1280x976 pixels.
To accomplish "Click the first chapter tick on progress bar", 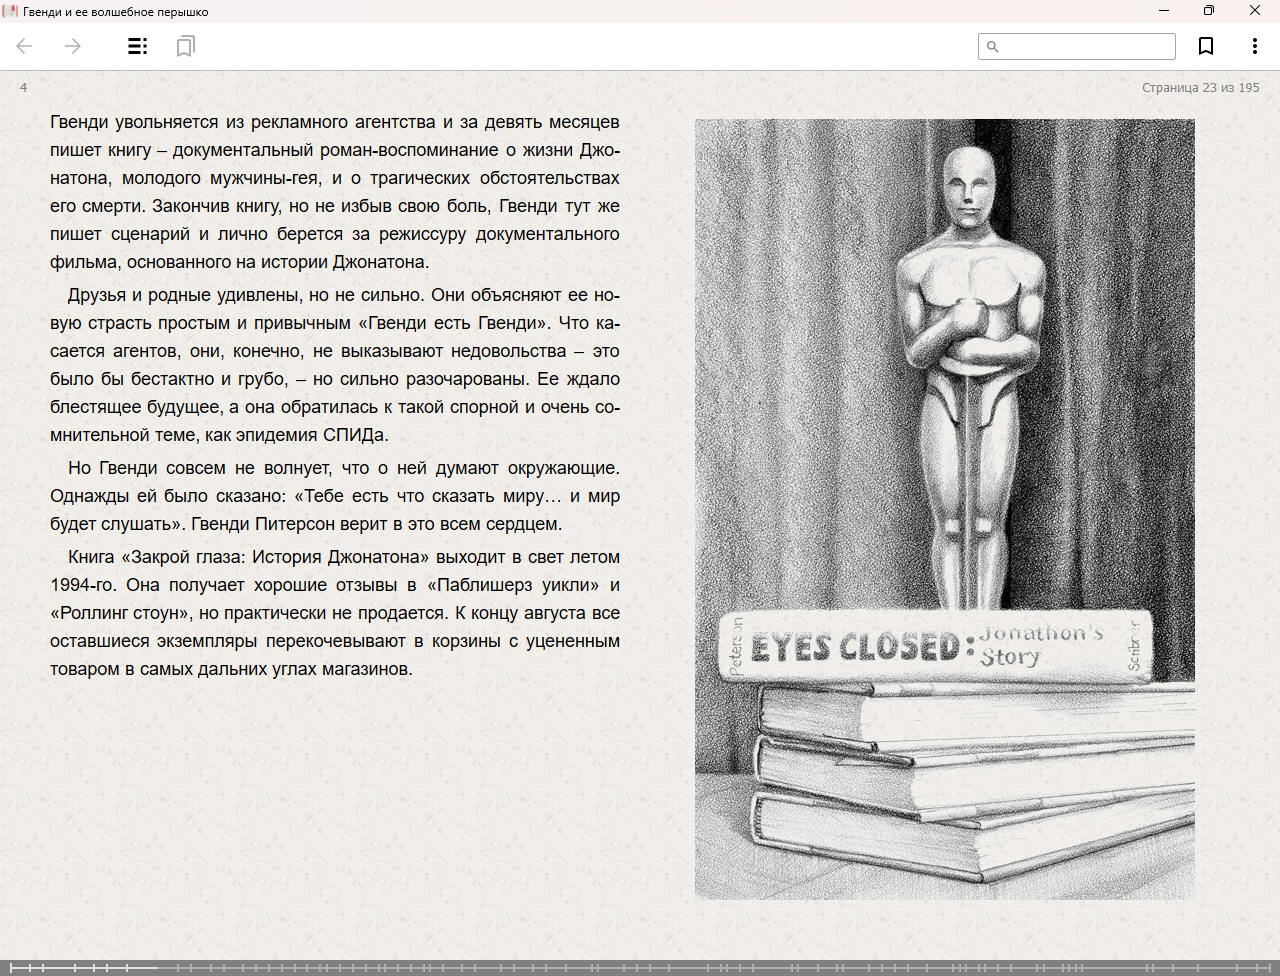I will click(x=29, y=968).
